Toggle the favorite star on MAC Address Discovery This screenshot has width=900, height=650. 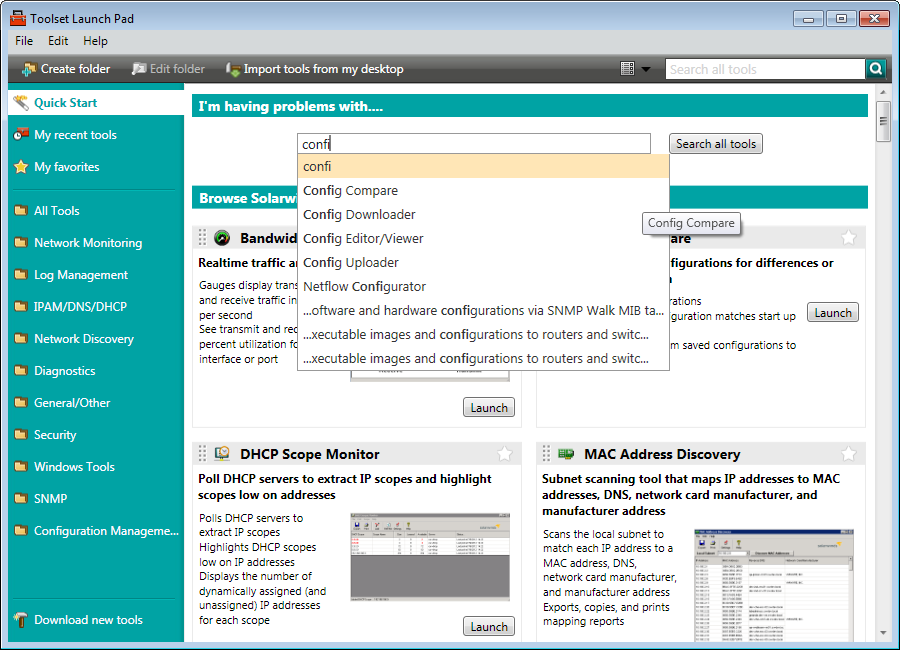coord(849,452)
